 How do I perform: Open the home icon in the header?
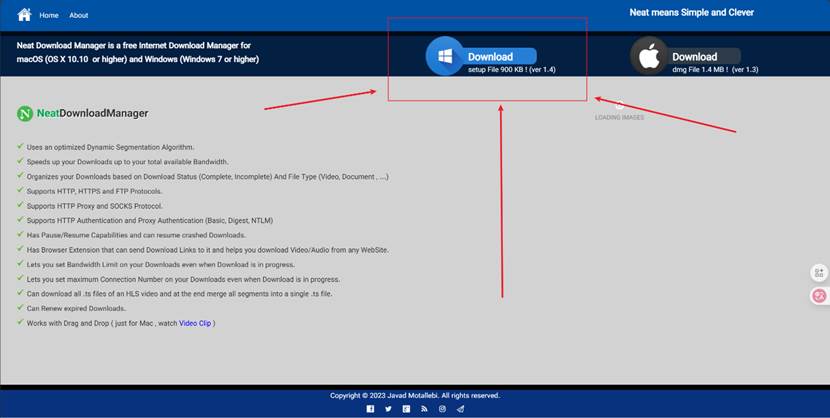24,14
